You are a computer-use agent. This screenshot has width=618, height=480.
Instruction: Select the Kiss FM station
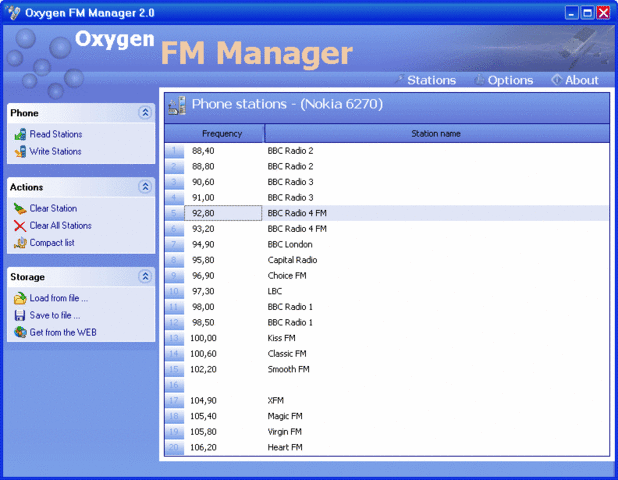[281, 338]
